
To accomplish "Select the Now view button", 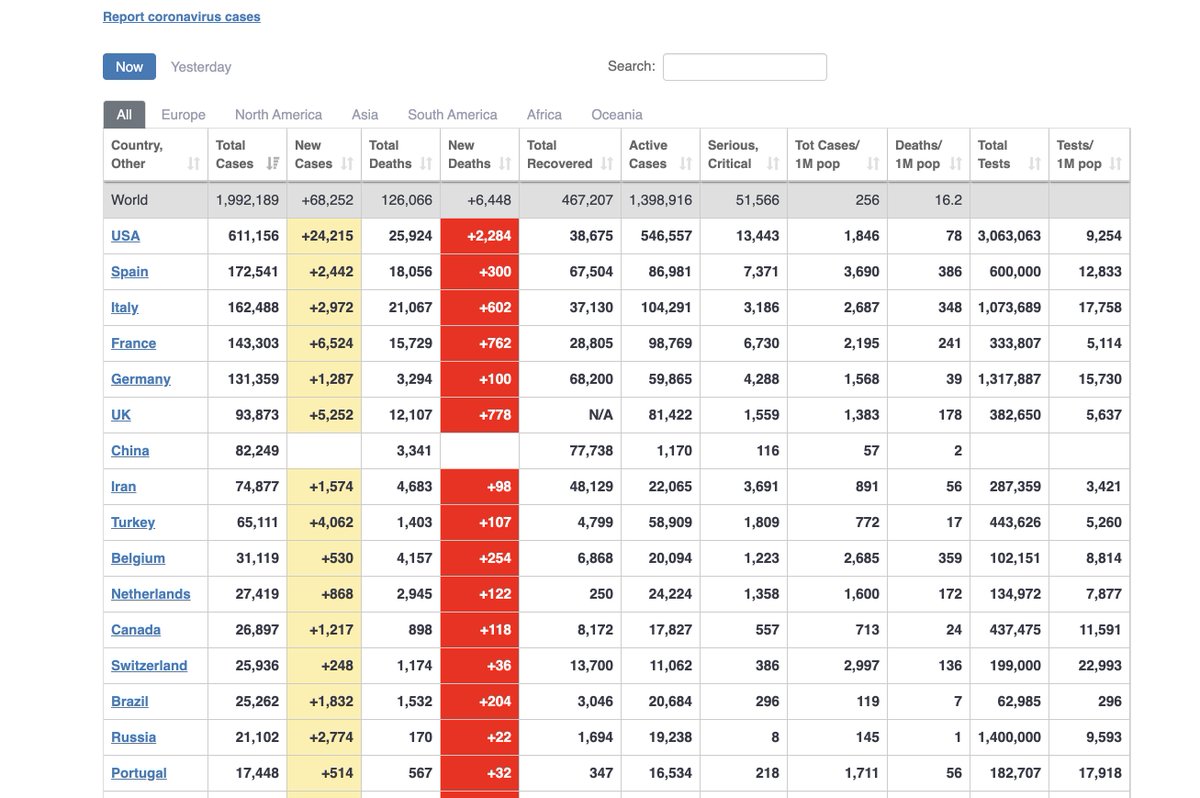I will (x=129, y=66).
